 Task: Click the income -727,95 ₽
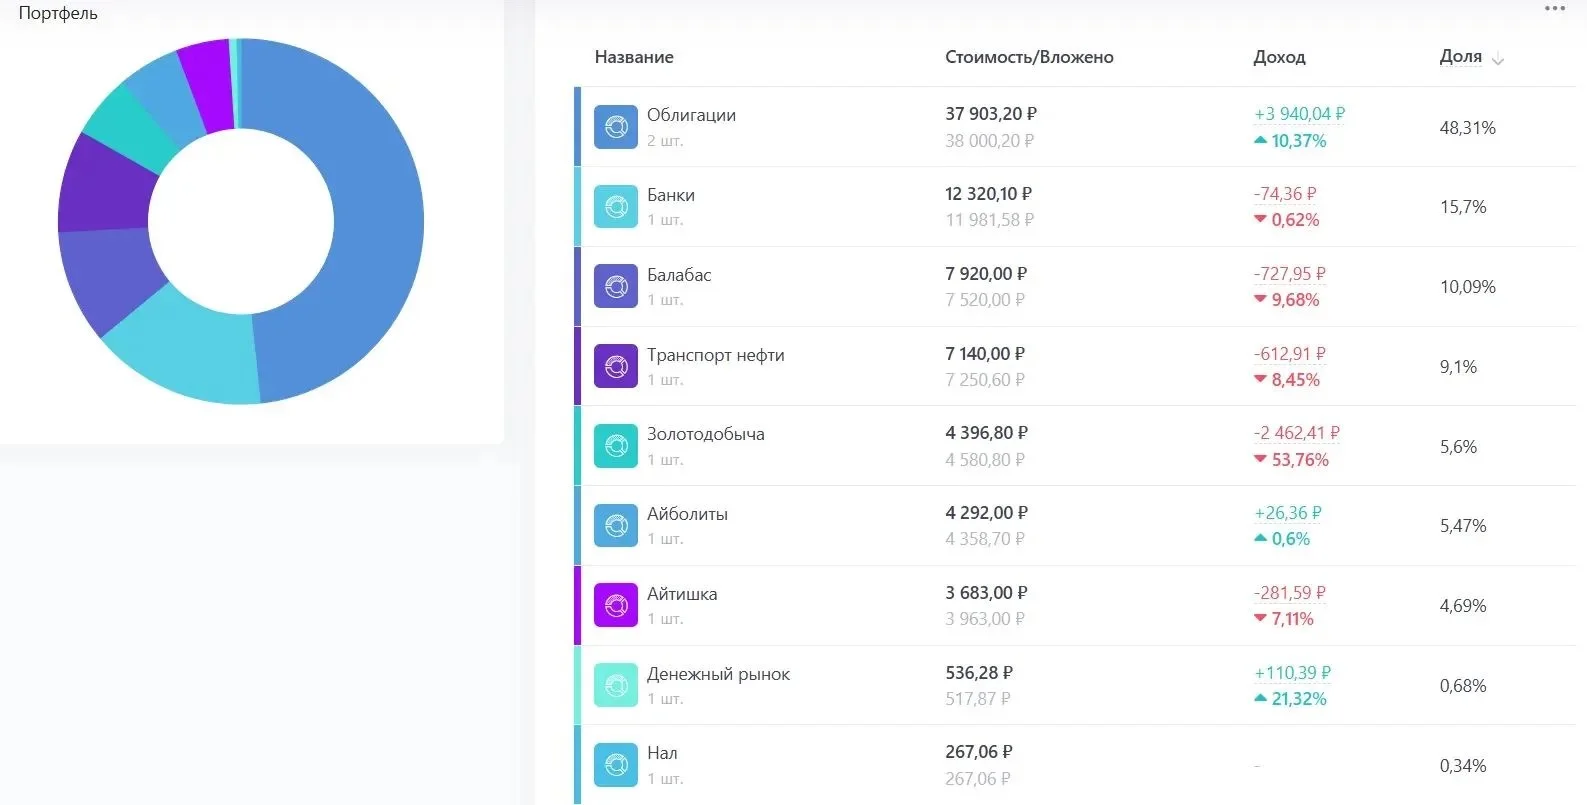1290,274
